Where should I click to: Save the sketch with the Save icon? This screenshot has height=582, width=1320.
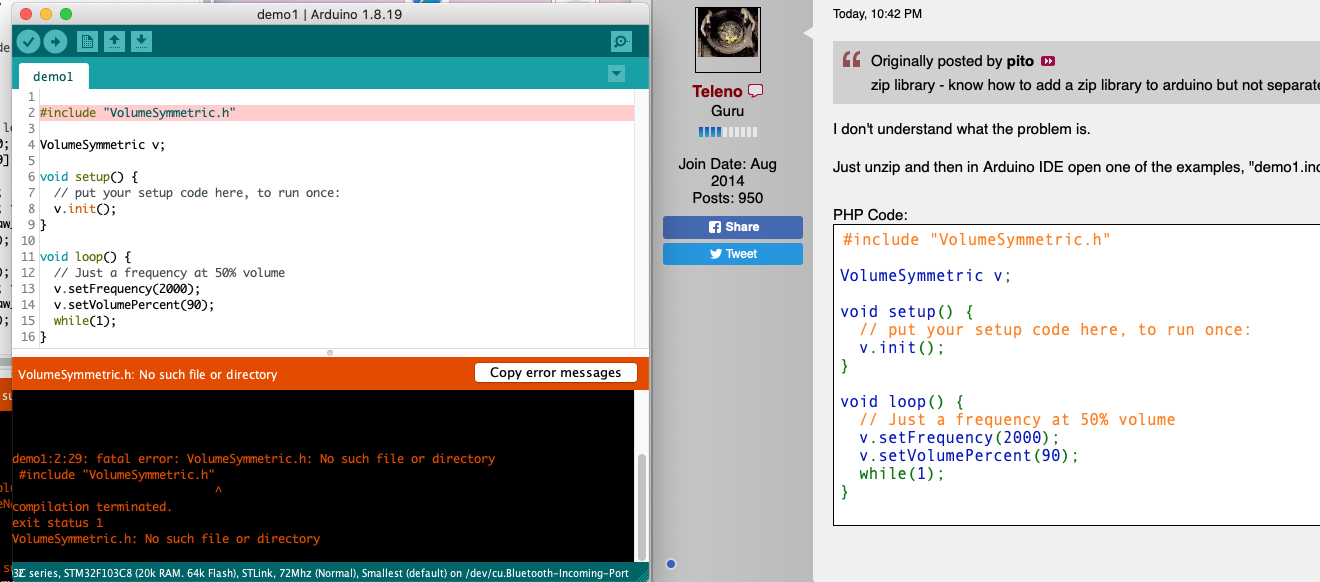click(142, 41)
